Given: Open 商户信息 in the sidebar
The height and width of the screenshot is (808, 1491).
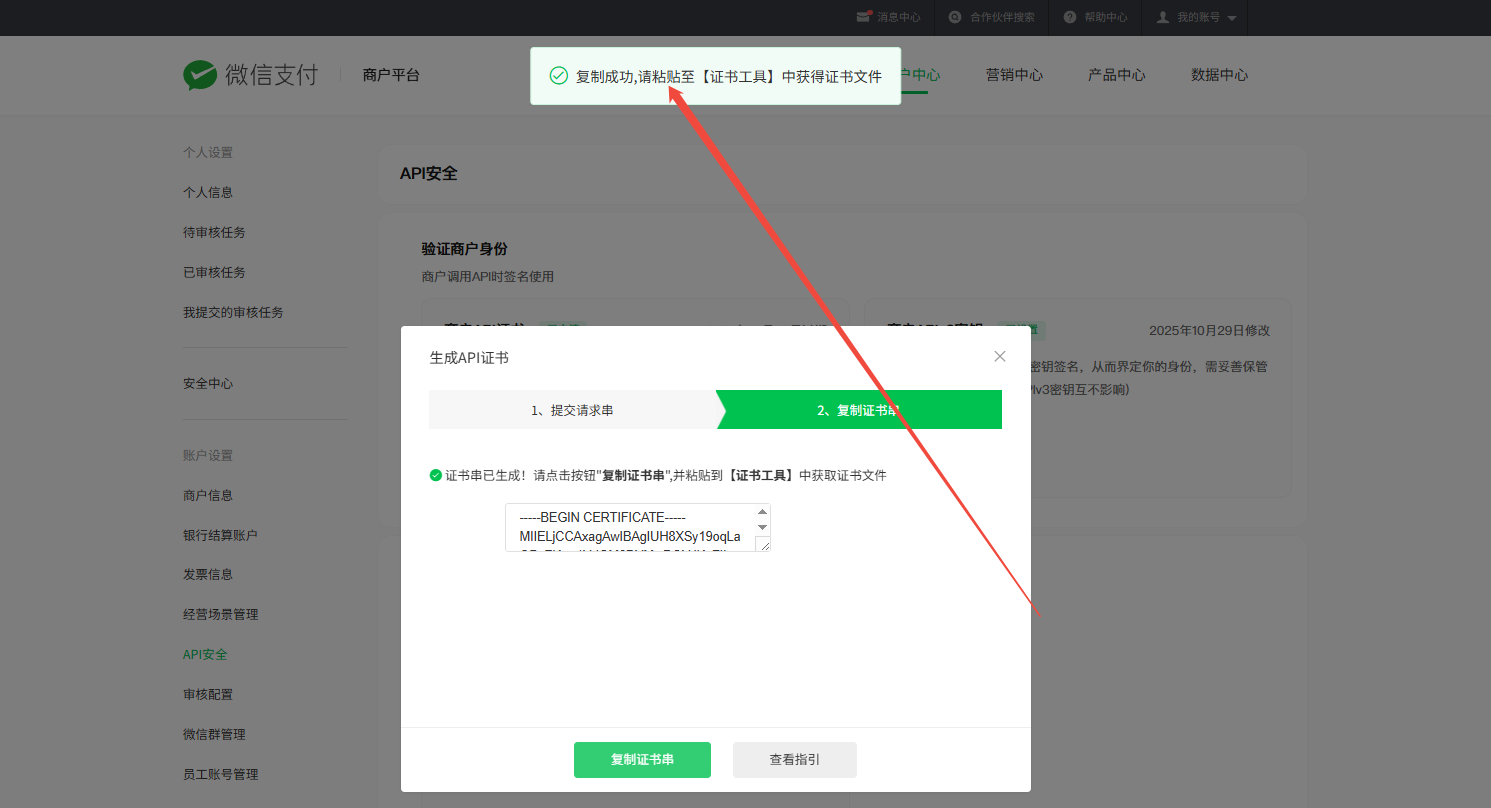Looking at the screenshot, I should [x=208, y=495].
